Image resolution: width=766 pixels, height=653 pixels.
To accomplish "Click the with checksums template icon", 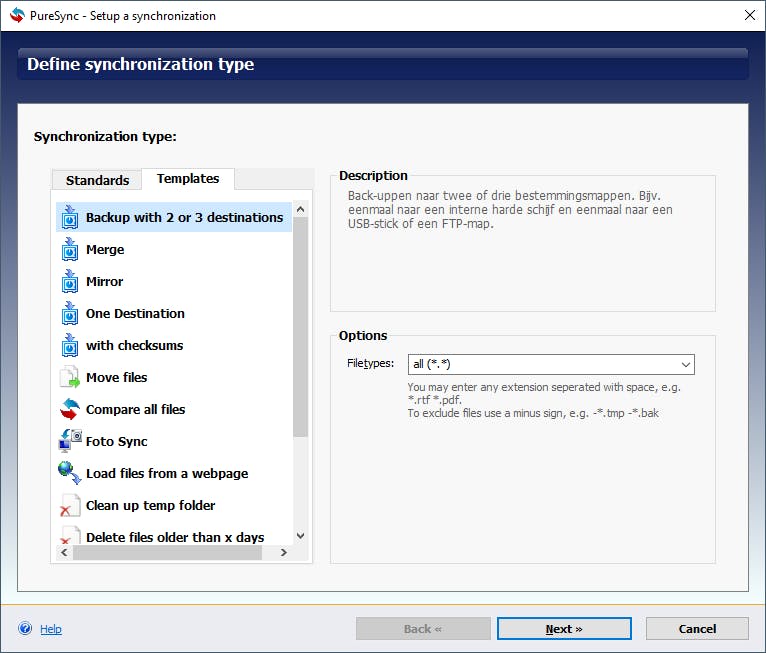I will [70, 345].
